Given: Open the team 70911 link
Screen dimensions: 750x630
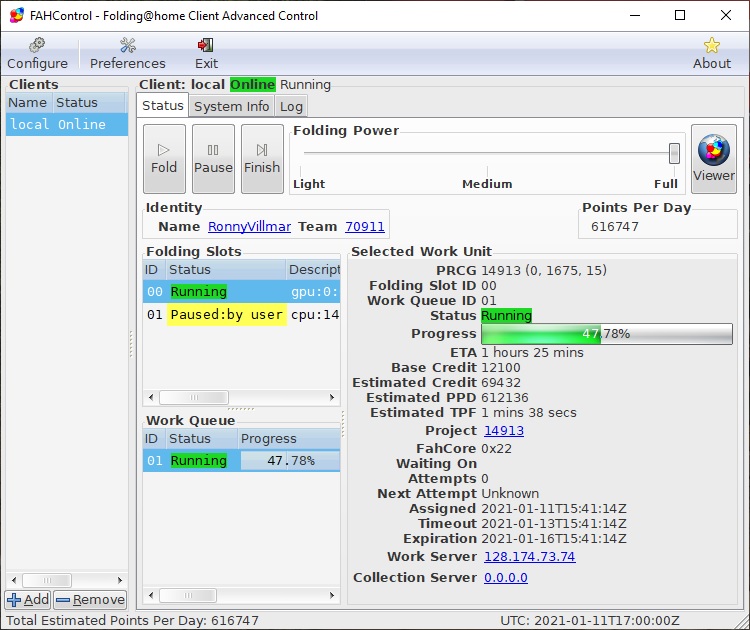Looking at the screenshot, I should (364, 226).
